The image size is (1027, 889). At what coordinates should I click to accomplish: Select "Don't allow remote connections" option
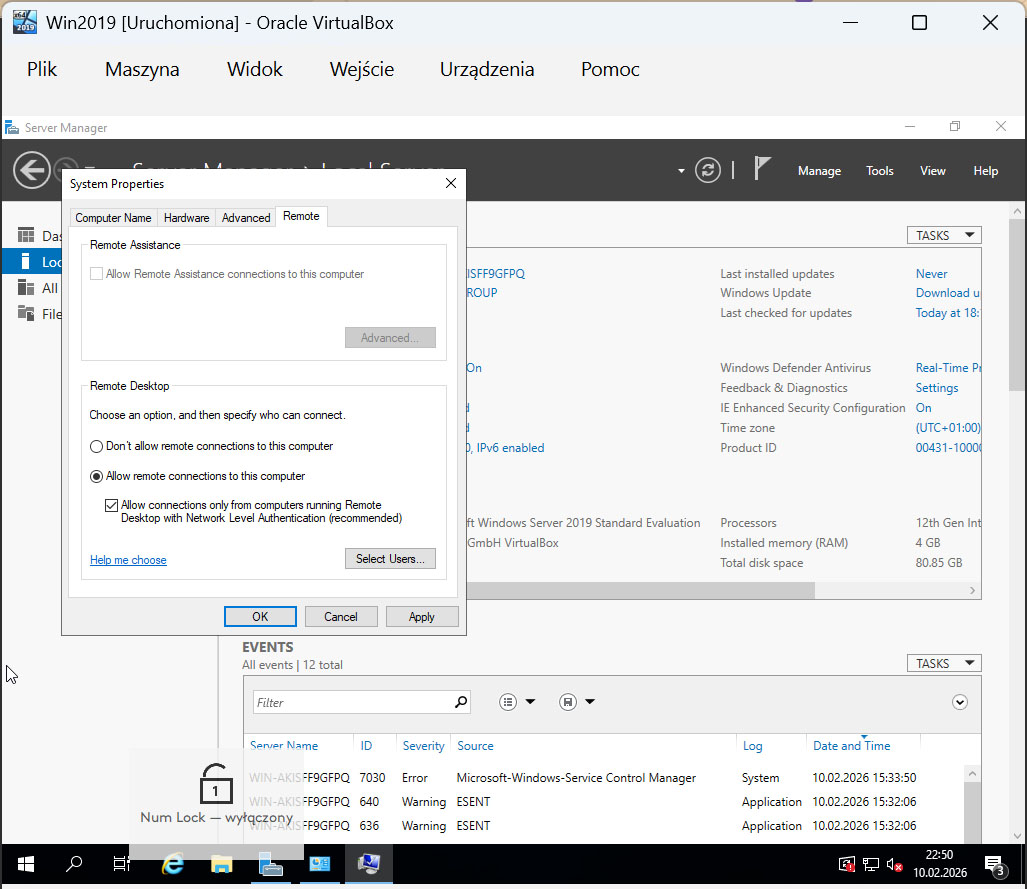[x=97, y=446]
